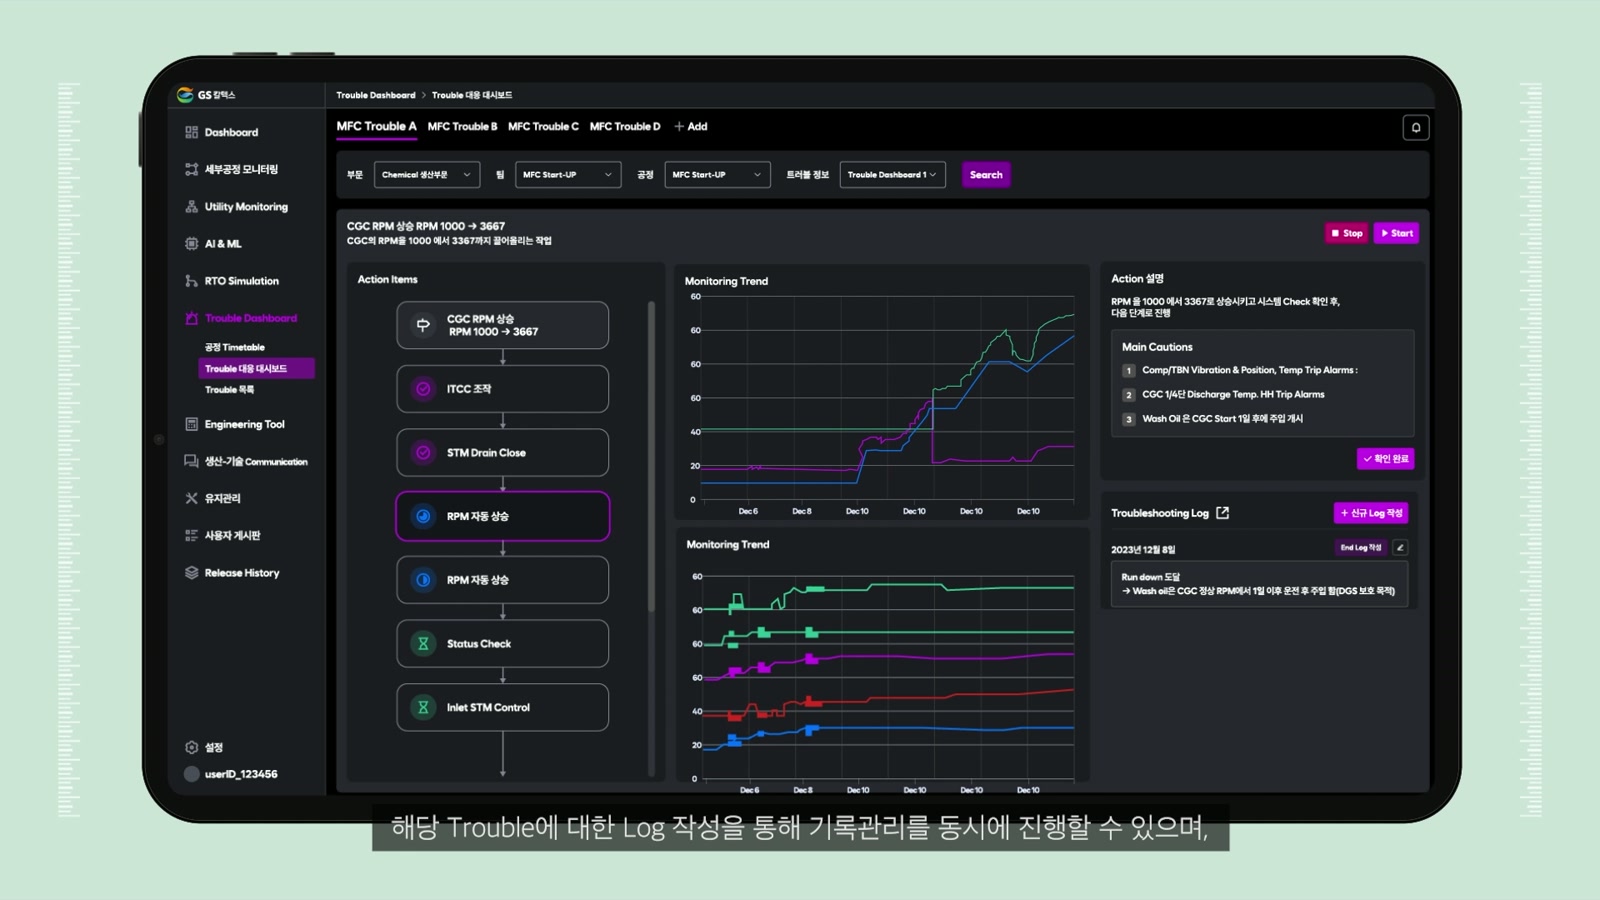1600x900 pixels.
Task: Click the Dashboard sidebar icon
Action: click(x=191, y=132)
